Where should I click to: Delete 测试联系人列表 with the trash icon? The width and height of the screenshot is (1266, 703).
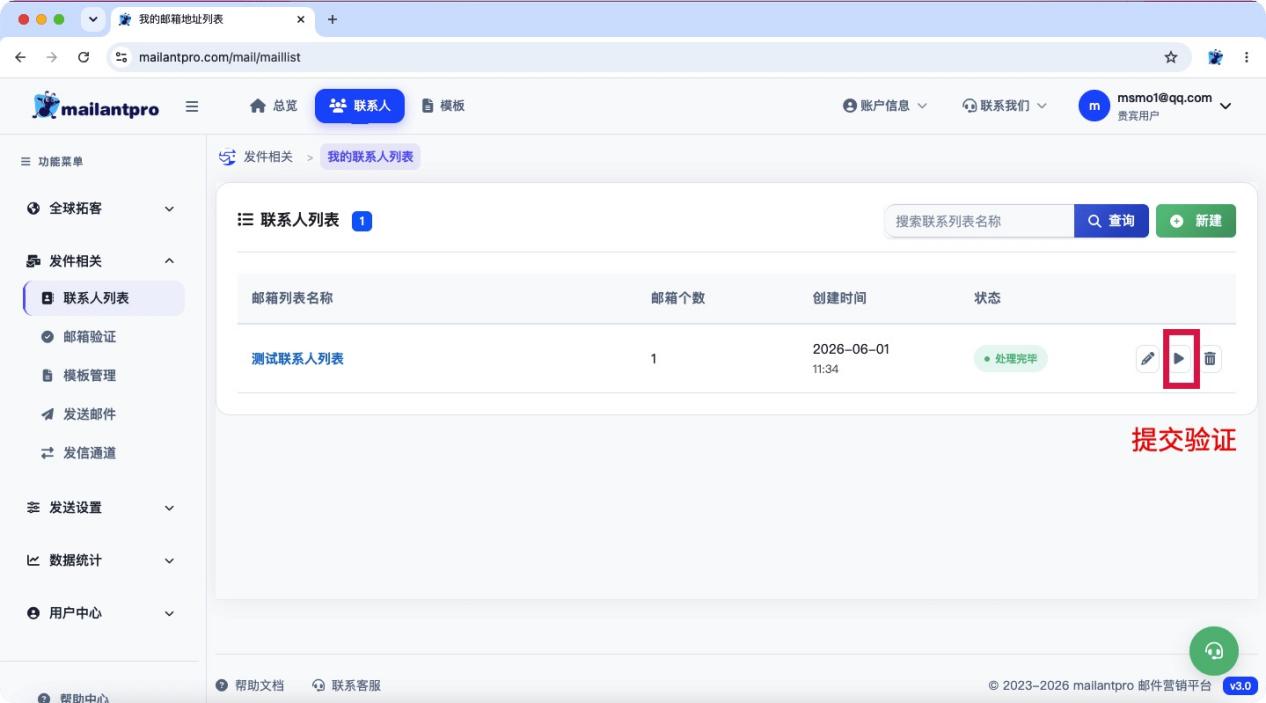pos(1210,358)
